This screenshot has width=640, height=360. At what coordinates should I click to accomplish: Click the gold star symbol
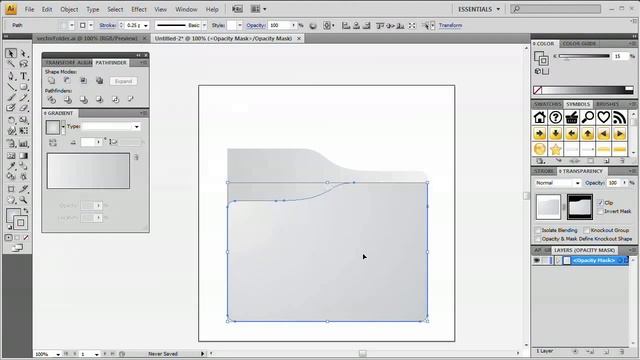click(556, 149)
